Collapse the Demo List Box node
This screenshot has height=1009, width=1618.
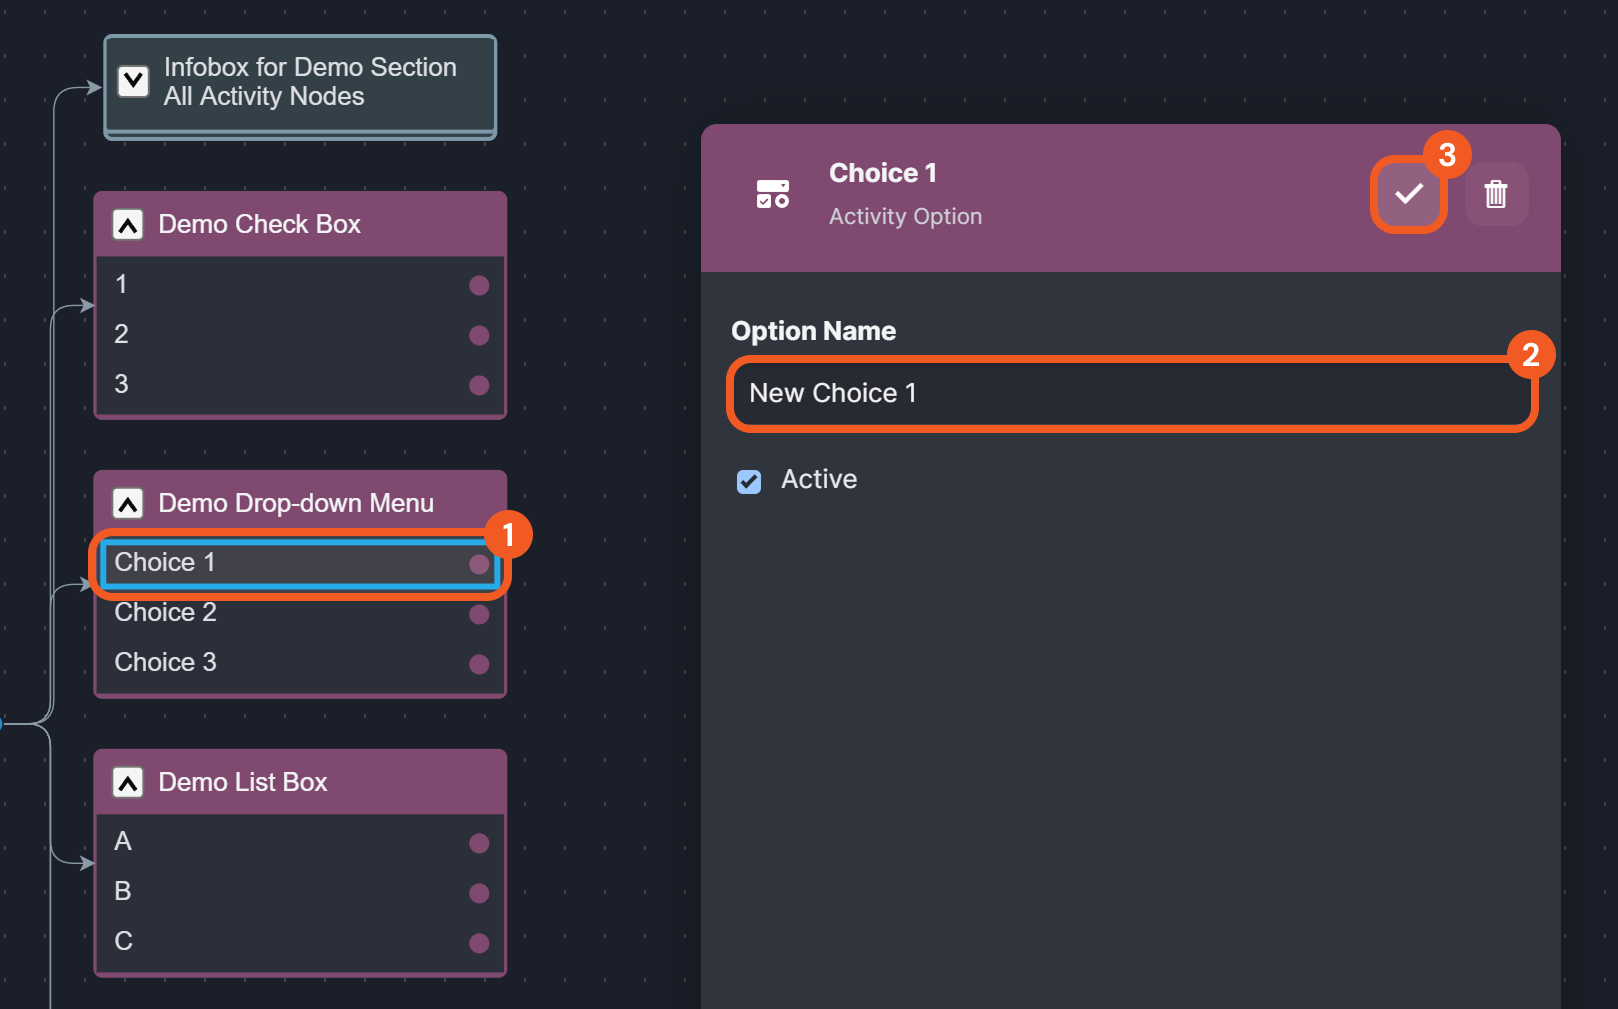click(128, 783)
